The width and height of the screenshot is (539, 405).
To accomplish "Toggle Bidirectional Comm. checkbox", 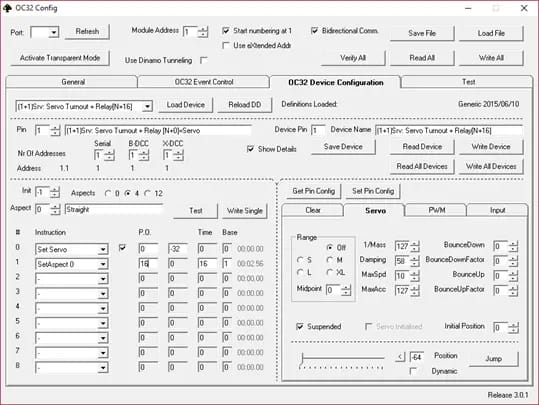I will 314,31.
